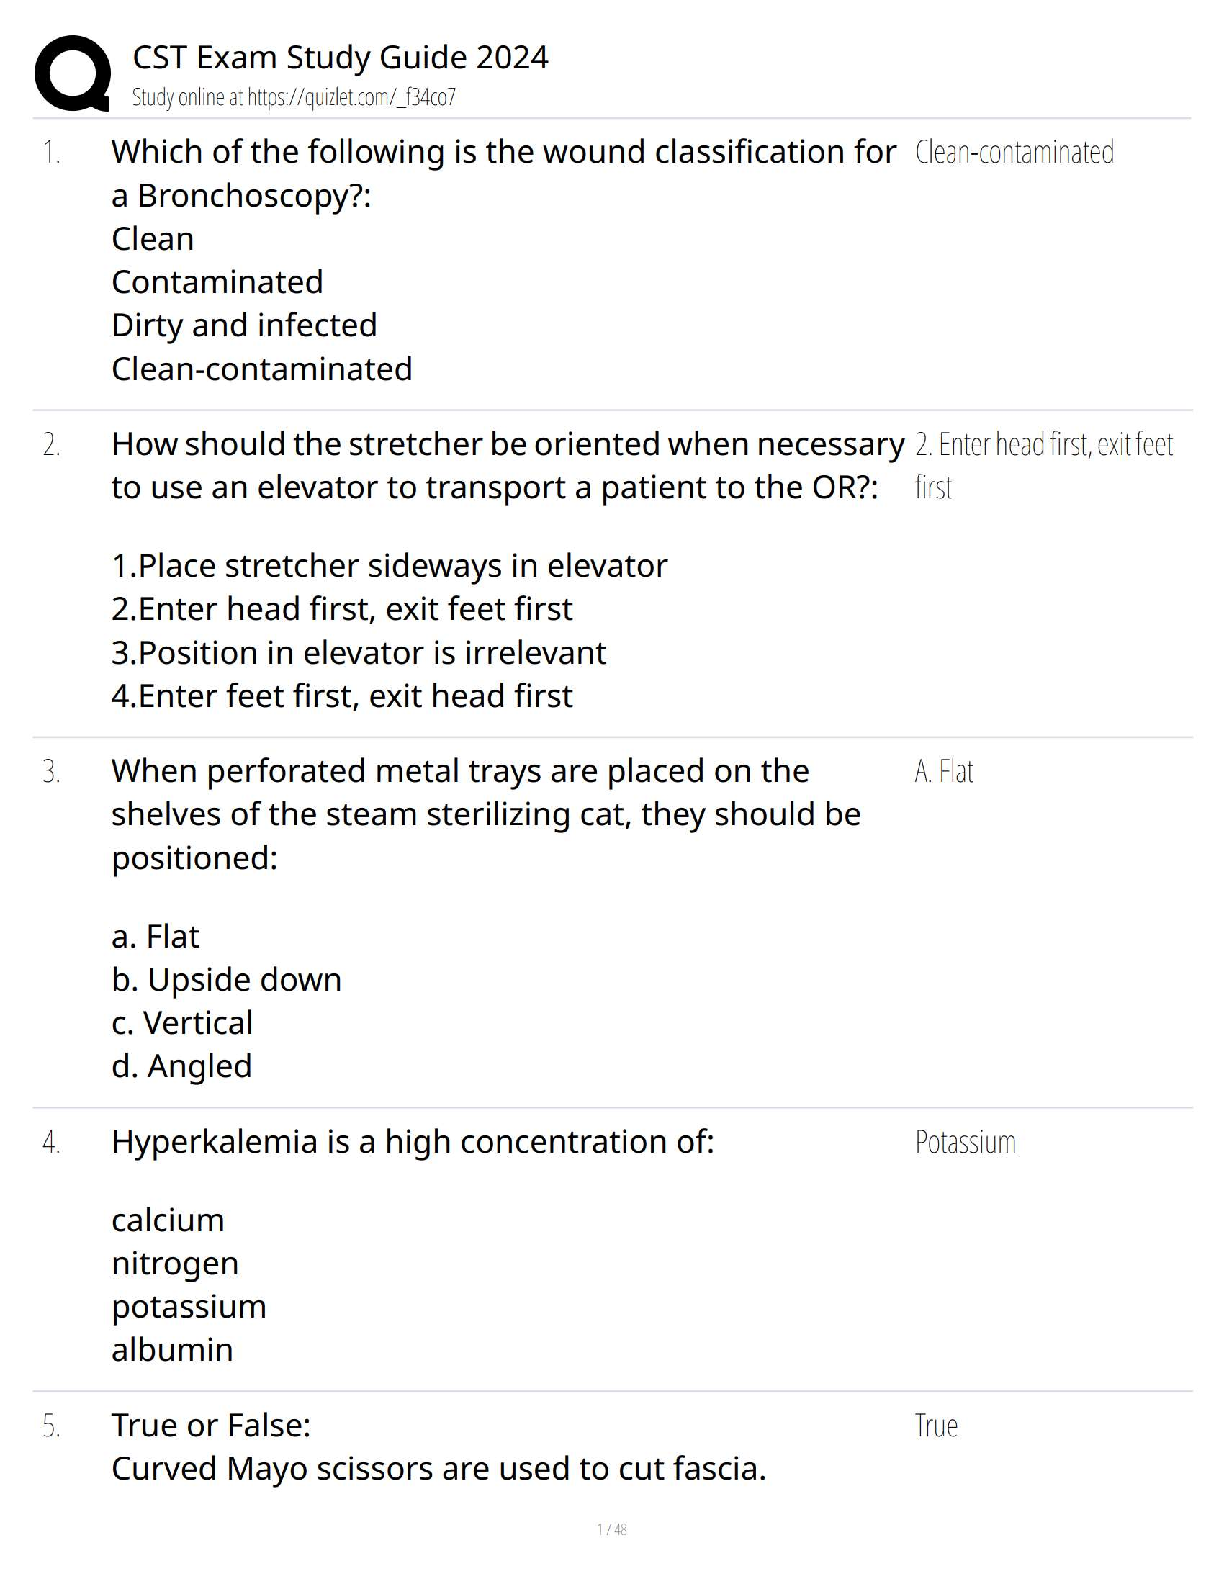Click the Enter feet first option

pyautogui.click(x=342, y=696)
